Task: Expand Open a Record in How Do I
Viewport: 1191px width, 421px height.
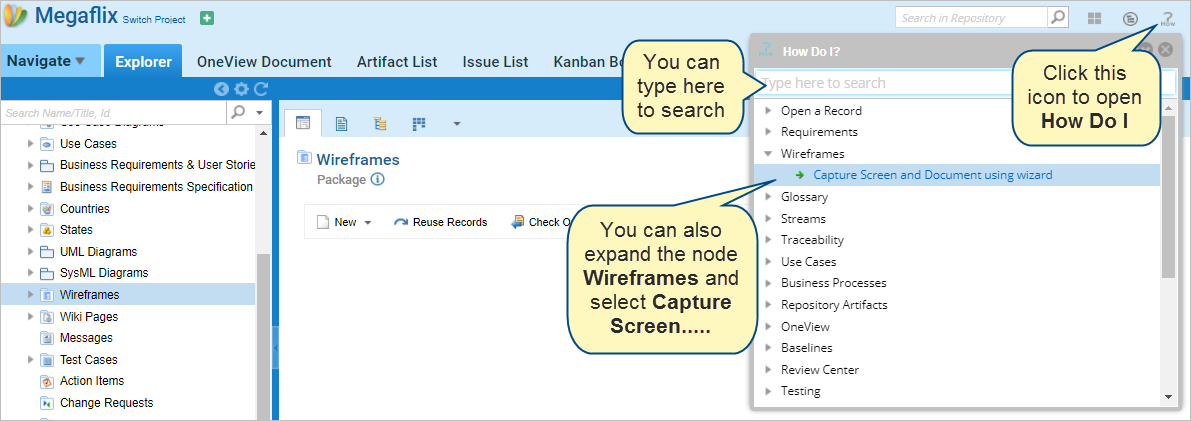Action: [769, 110]
